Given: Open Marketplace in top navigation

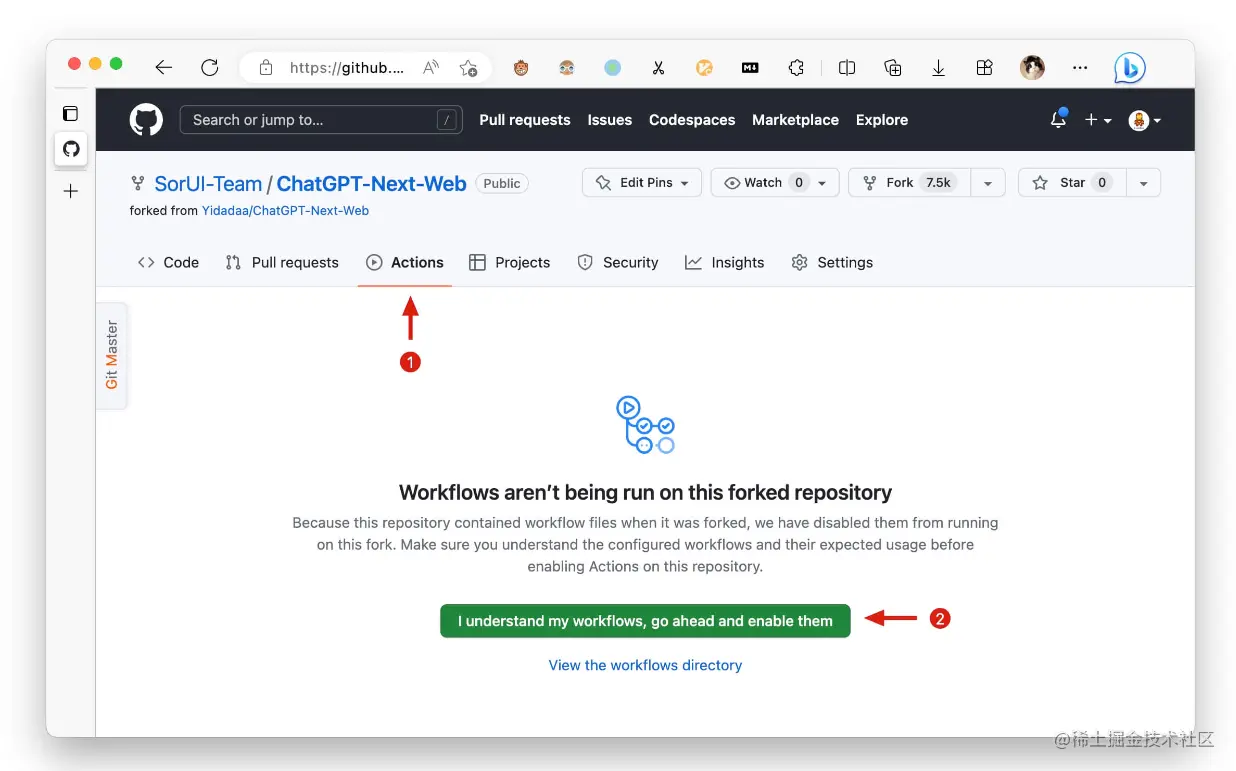Looking at the screenshot, I should click(795, 120).
